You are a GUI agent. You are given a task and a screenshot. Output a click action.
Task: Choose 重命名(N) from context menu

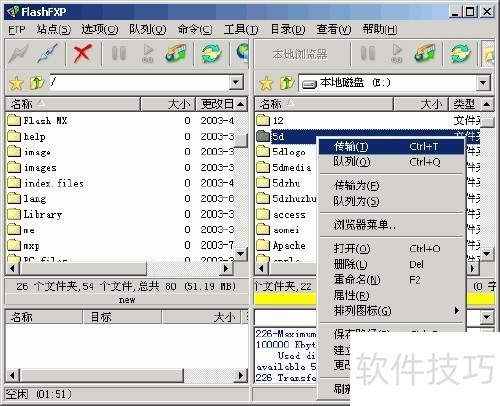[x=391, y=279]
